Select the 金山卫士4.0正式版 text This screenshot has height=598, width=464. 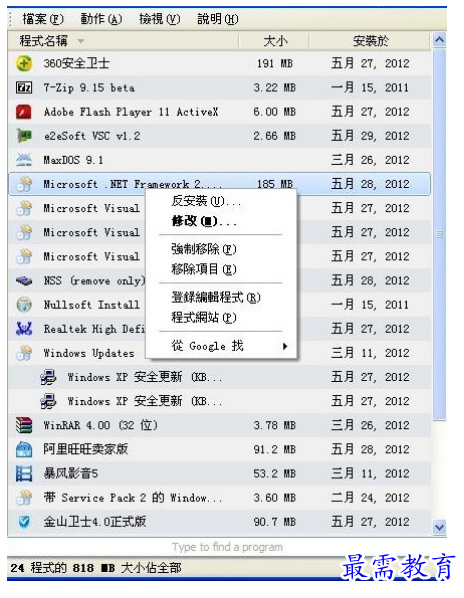(95, 522)
